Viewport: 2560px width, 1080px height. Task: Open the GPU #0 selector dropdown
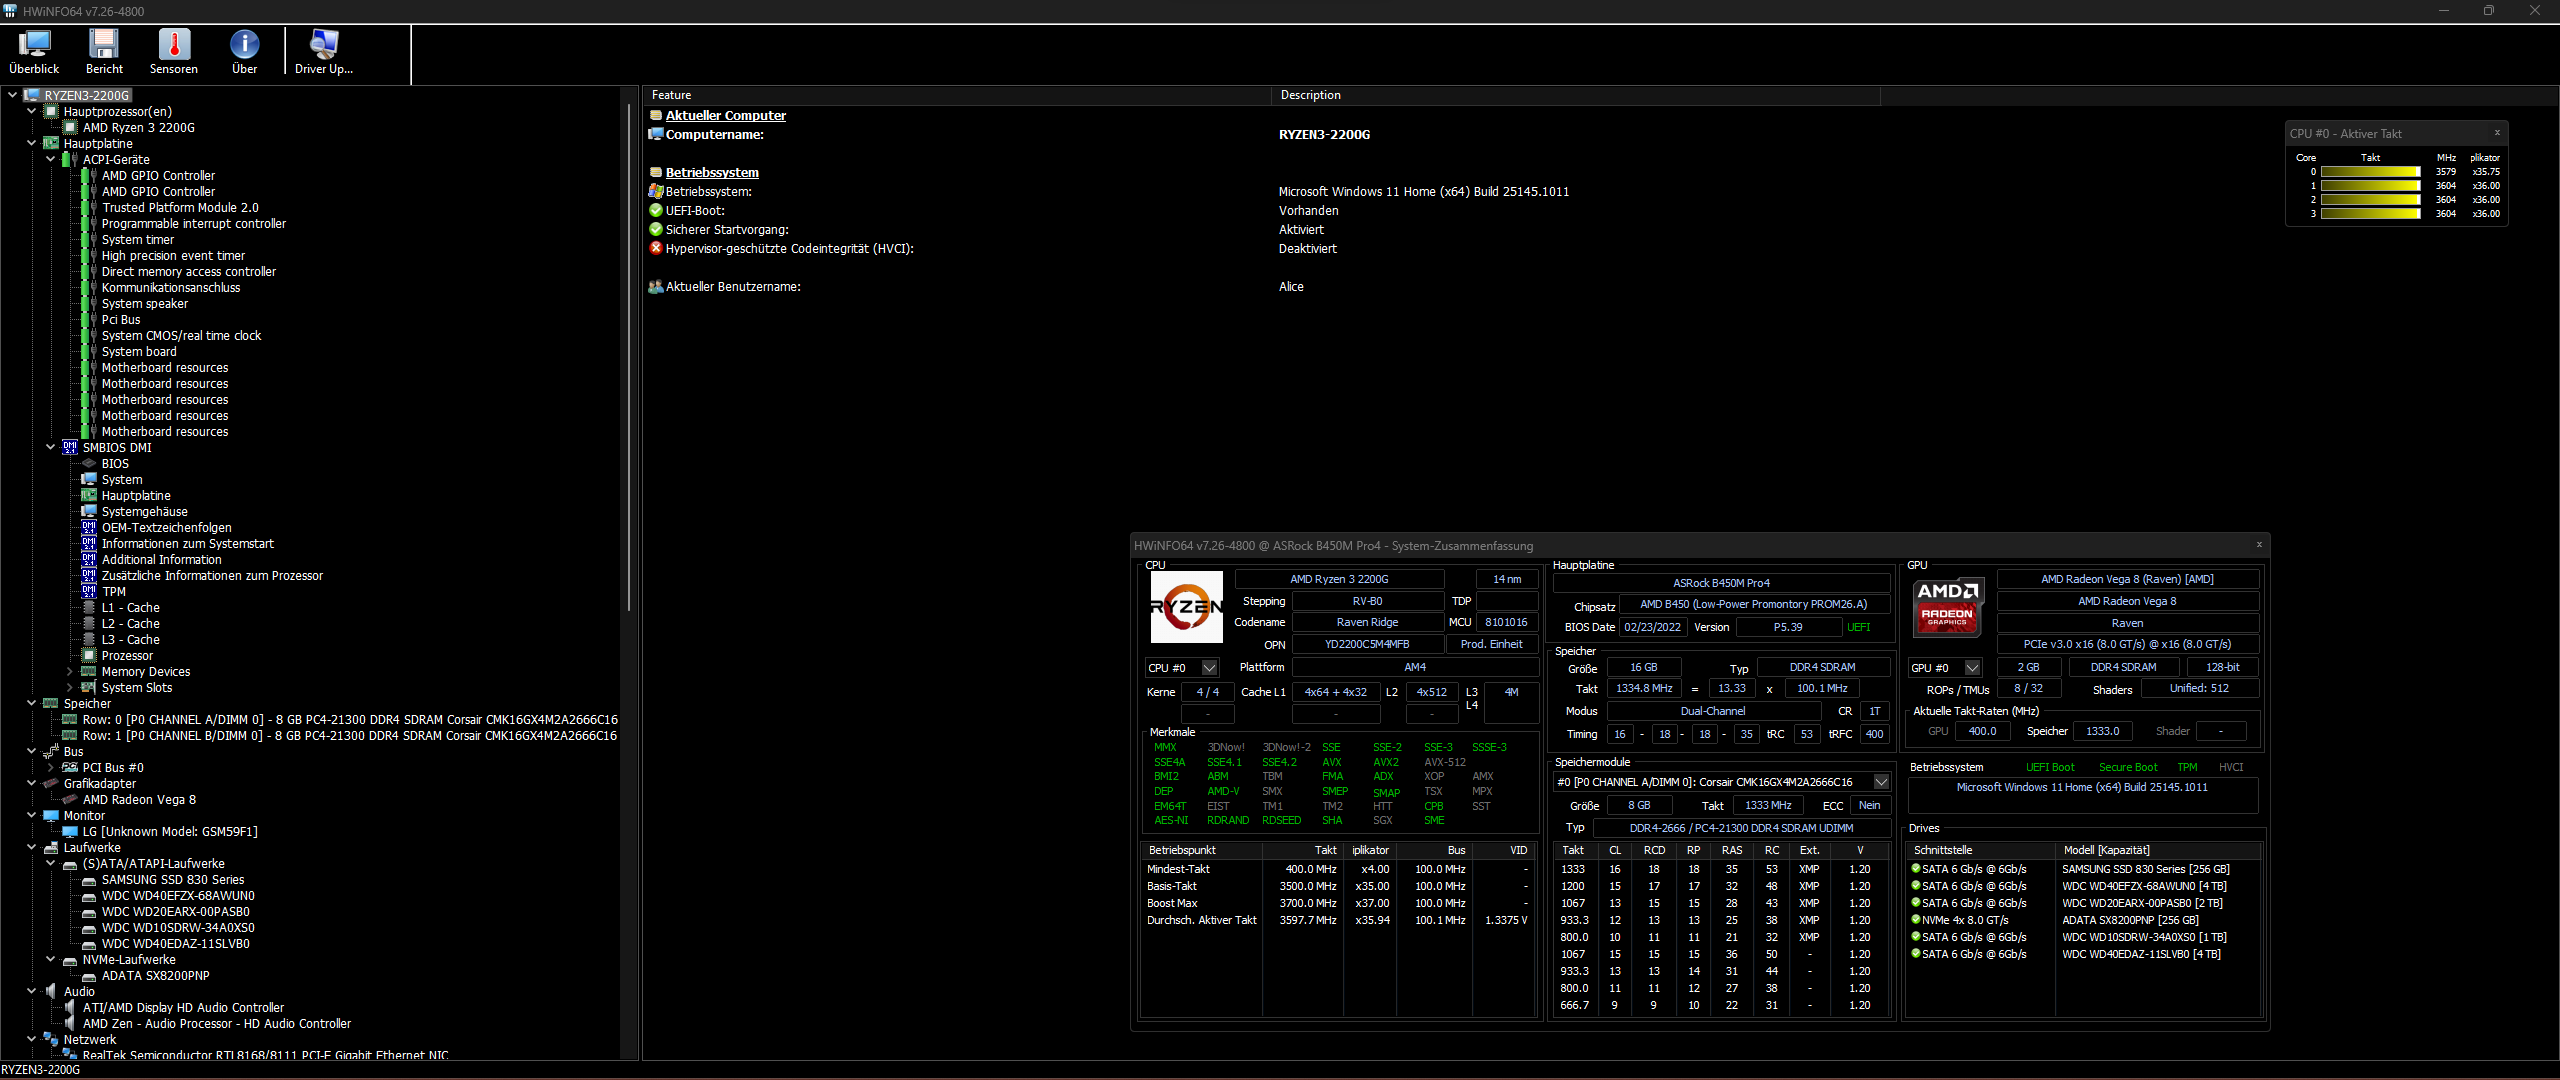[1972, 668]
